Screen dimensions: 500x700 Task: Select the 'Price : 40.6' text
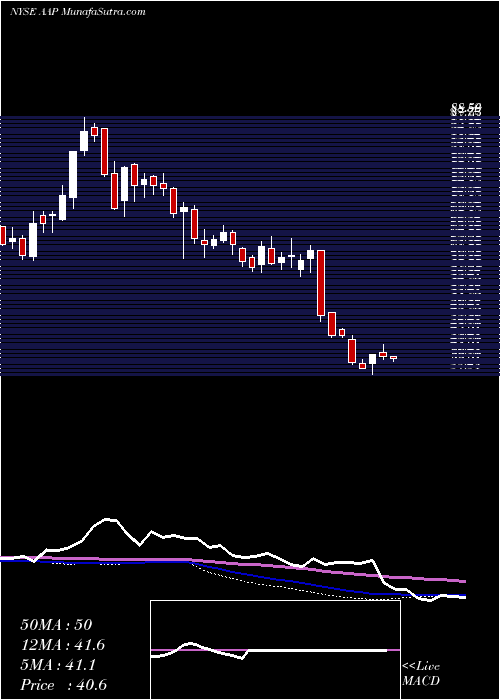tap(64, 685)
